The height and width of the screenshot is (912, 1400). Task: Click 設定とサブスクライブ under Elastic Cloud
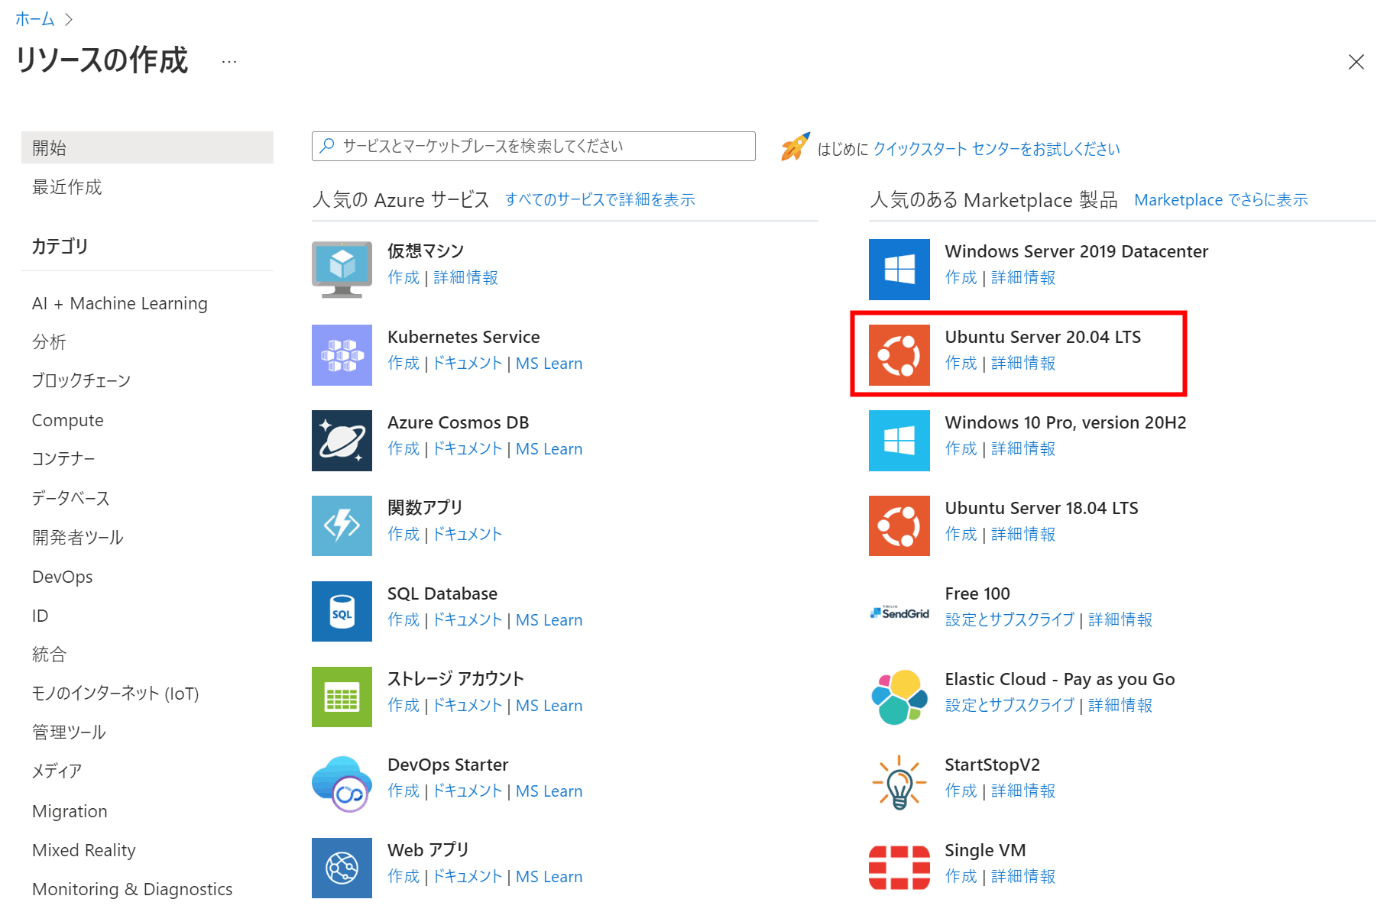tap(1010, 705)
